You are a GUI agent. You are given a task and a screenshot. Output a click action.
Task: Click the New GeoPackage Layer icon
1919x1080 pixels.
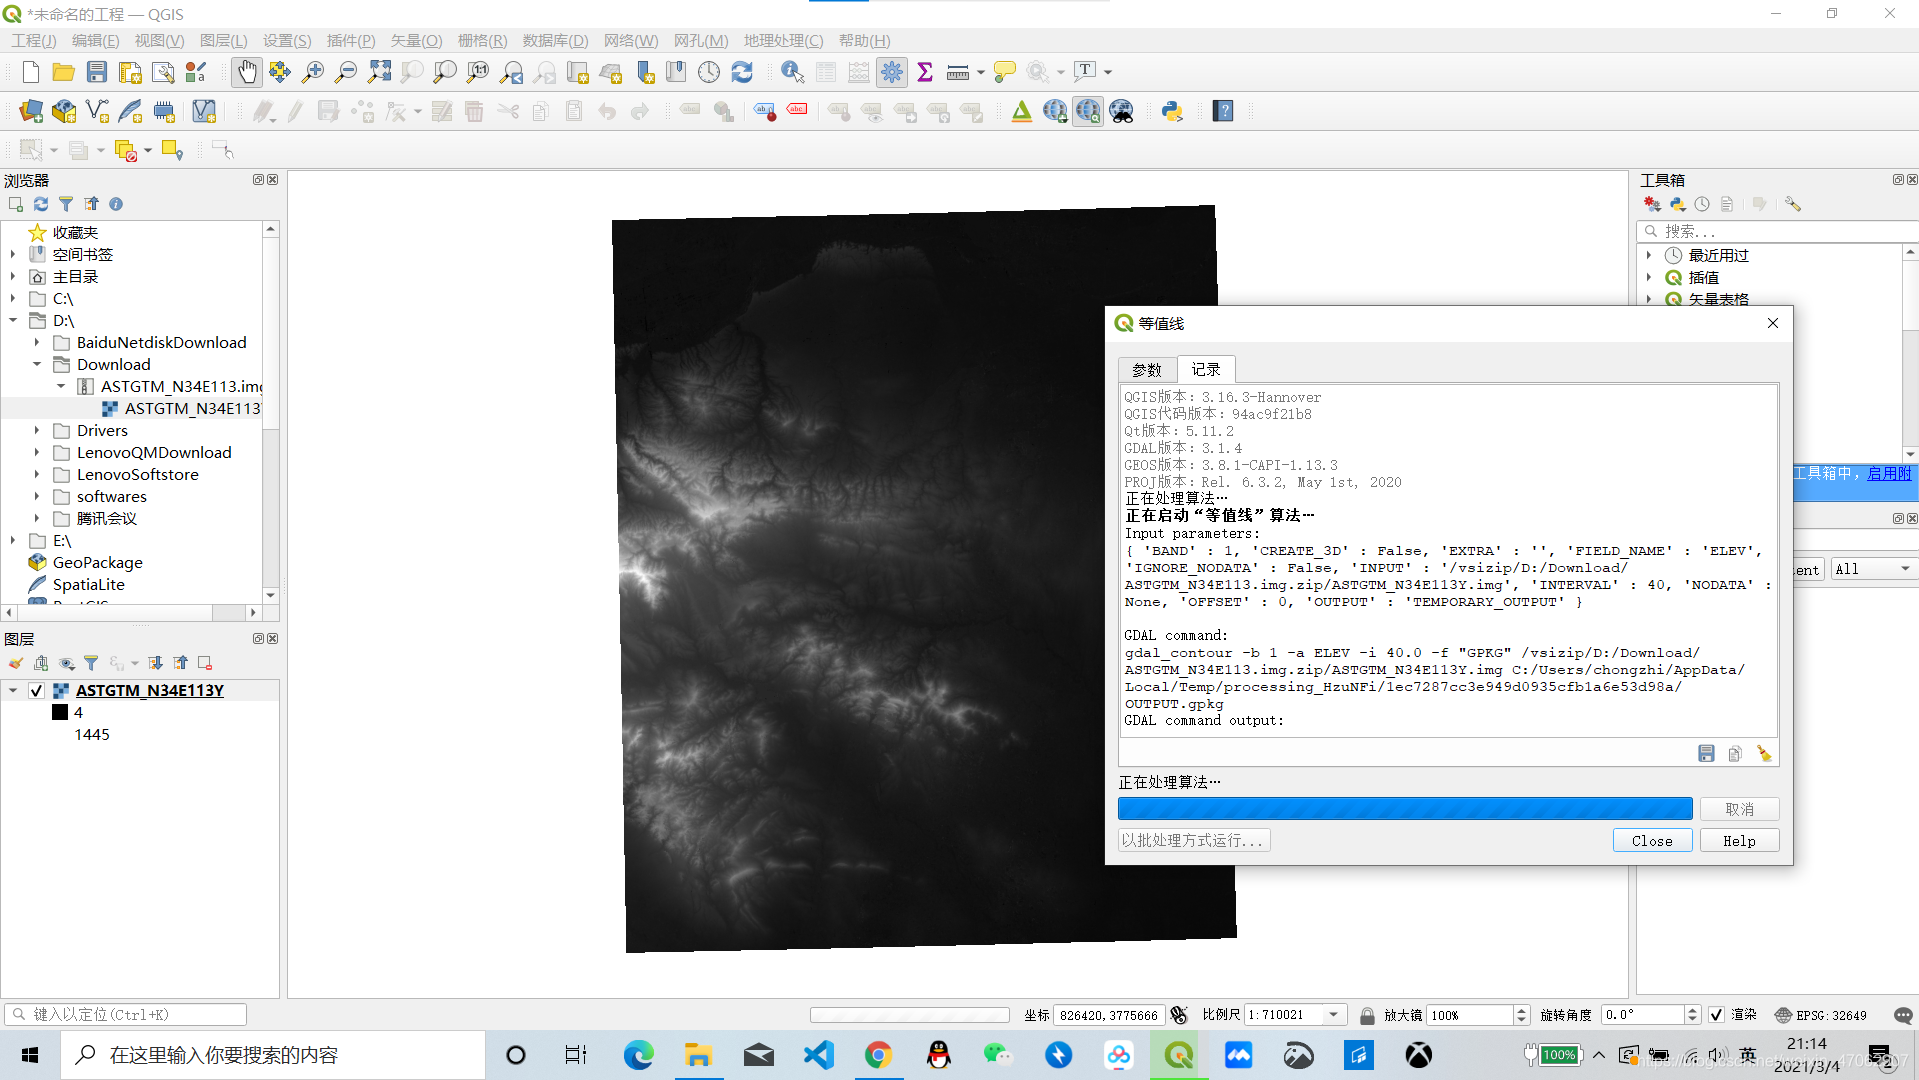64,111
